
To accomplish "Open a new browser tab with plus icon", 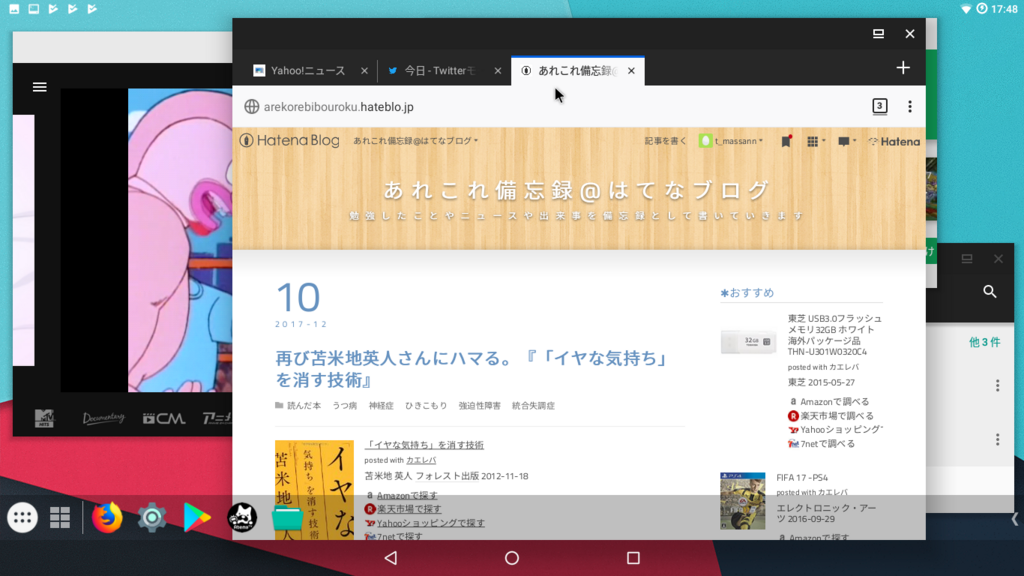I will (x=903, y=68).
